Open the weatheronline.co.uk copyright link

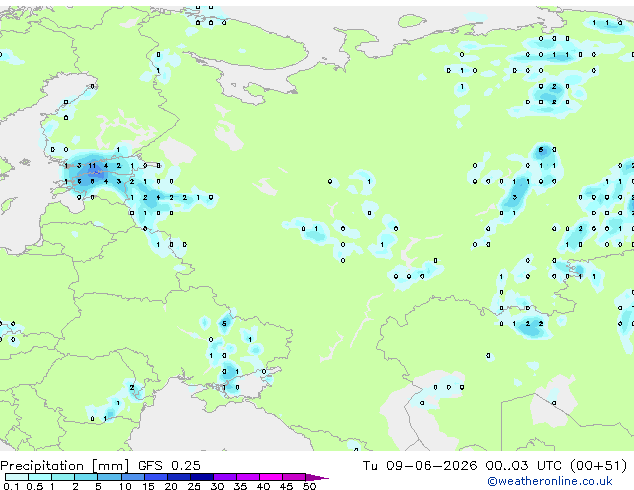(x=550, y=481)
